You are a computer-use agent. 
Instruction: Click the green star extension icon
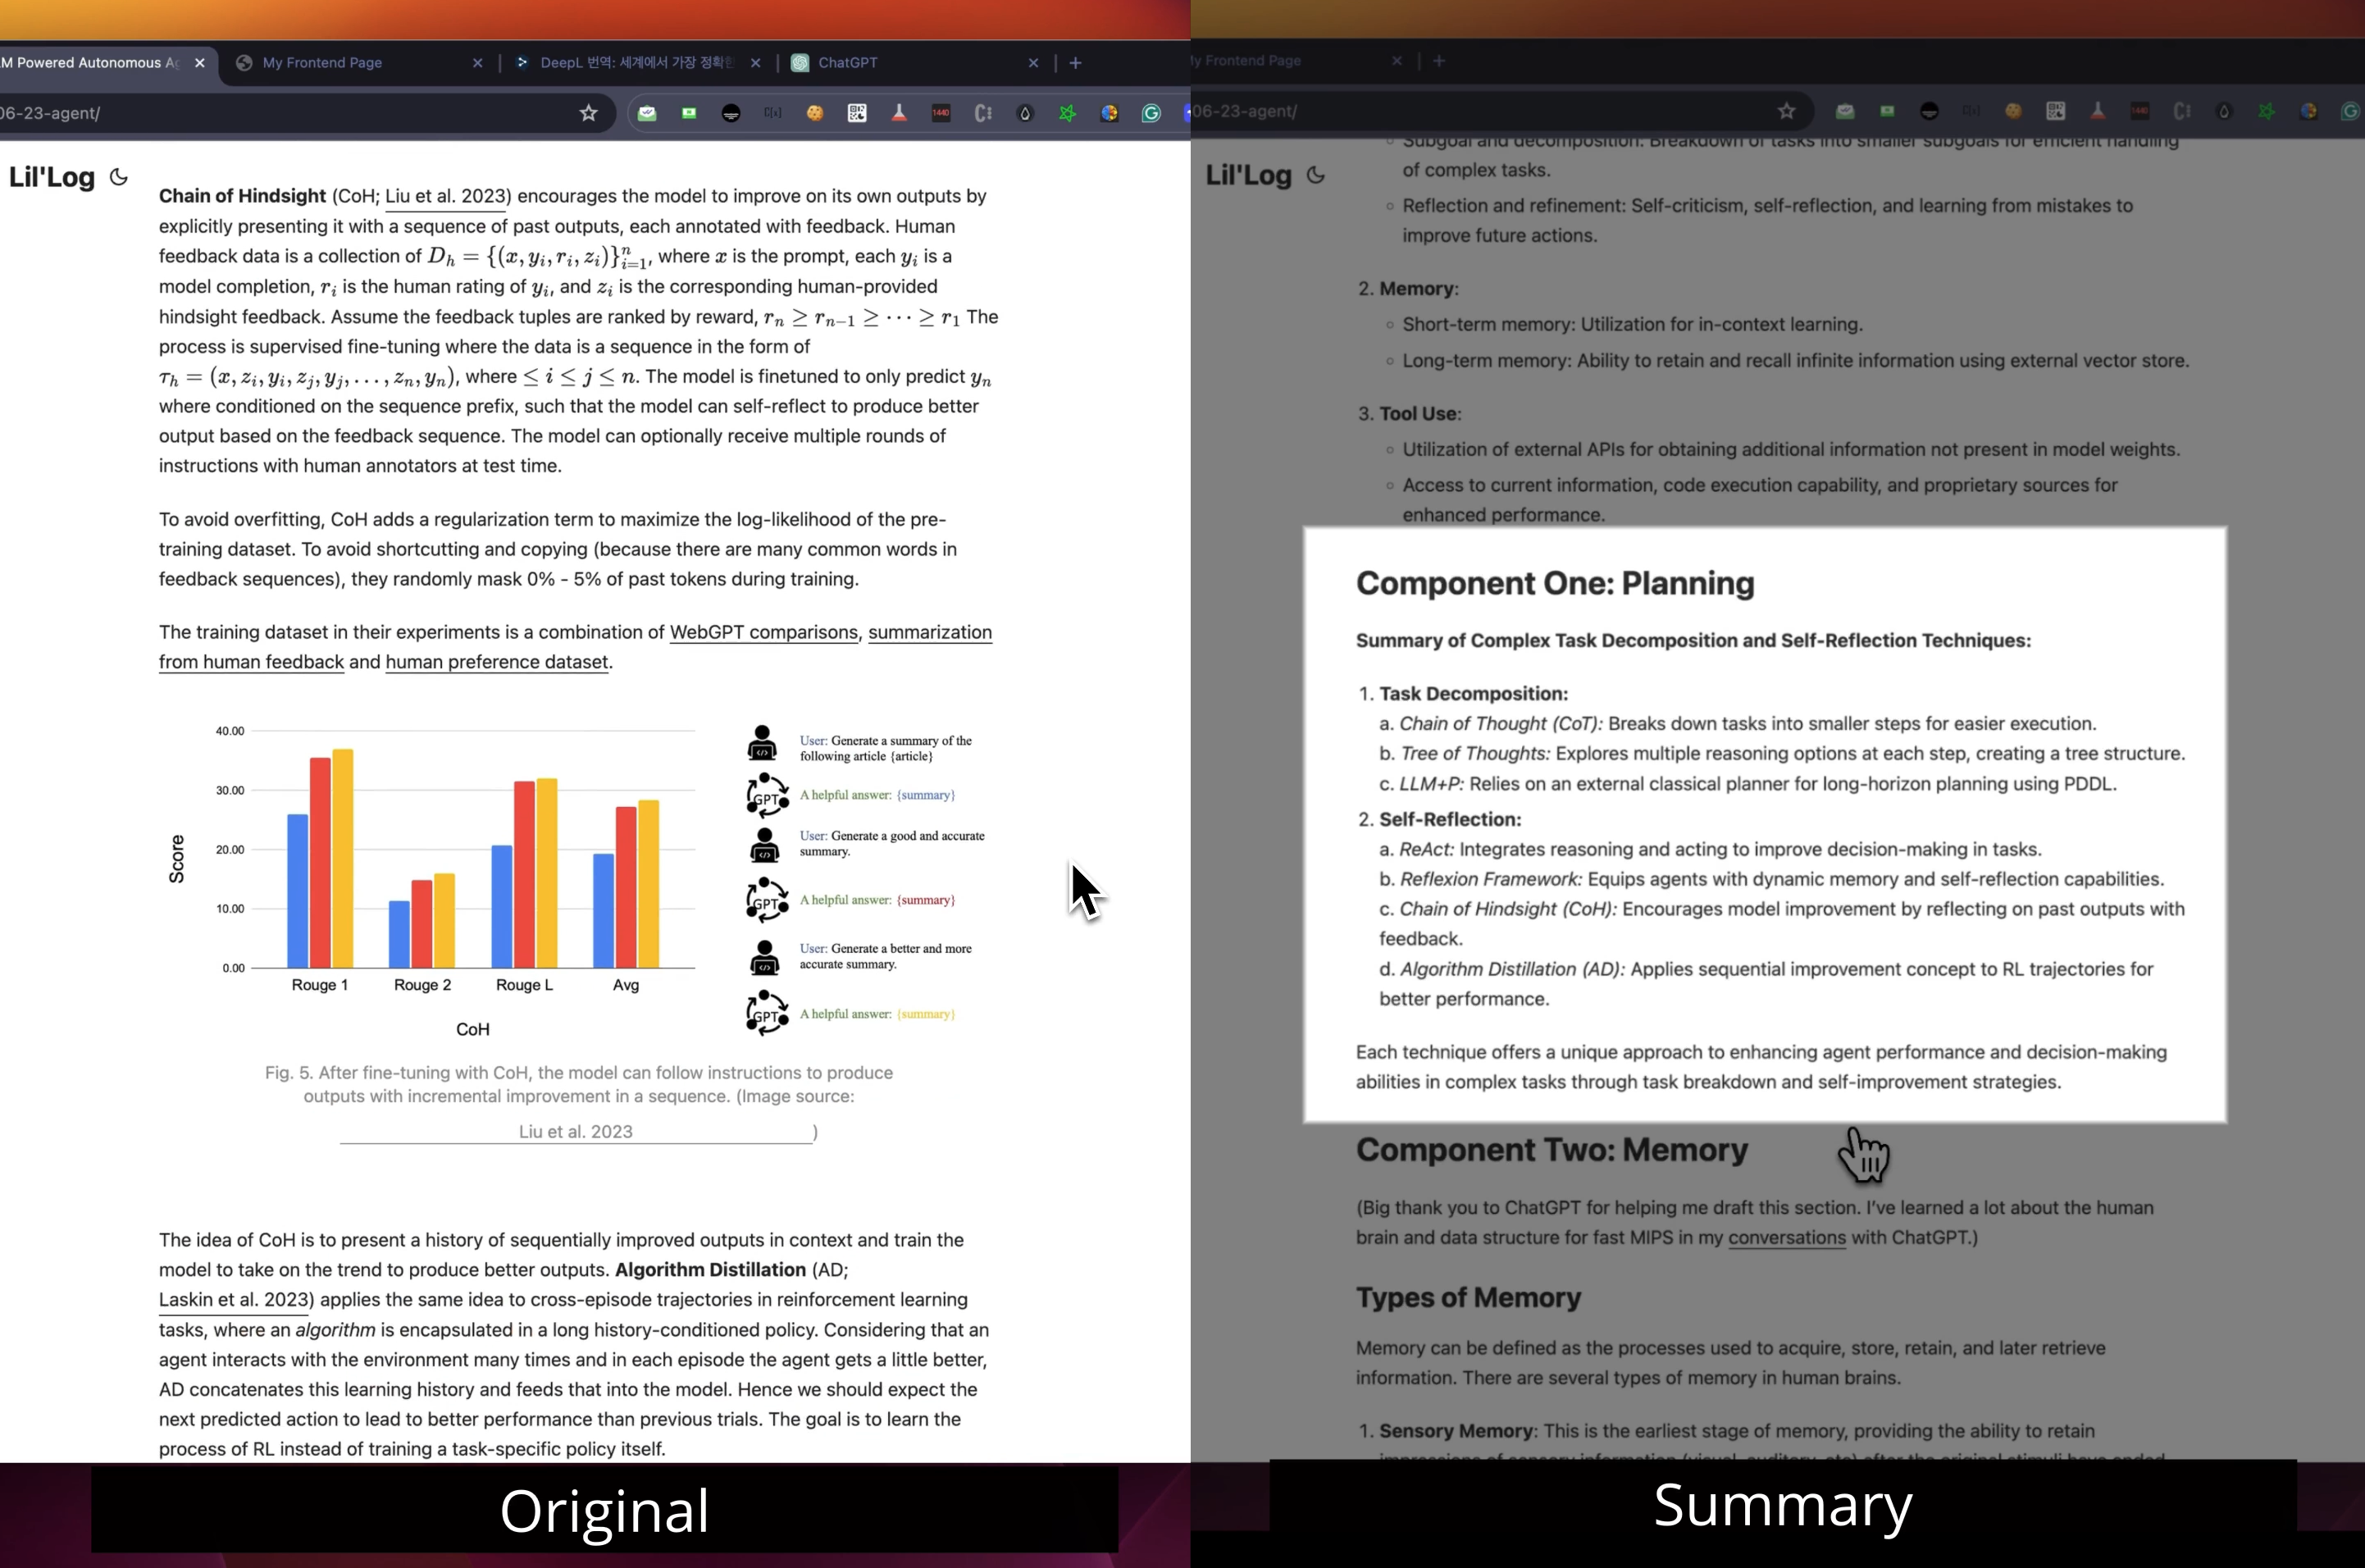(x=1067, y=113)
